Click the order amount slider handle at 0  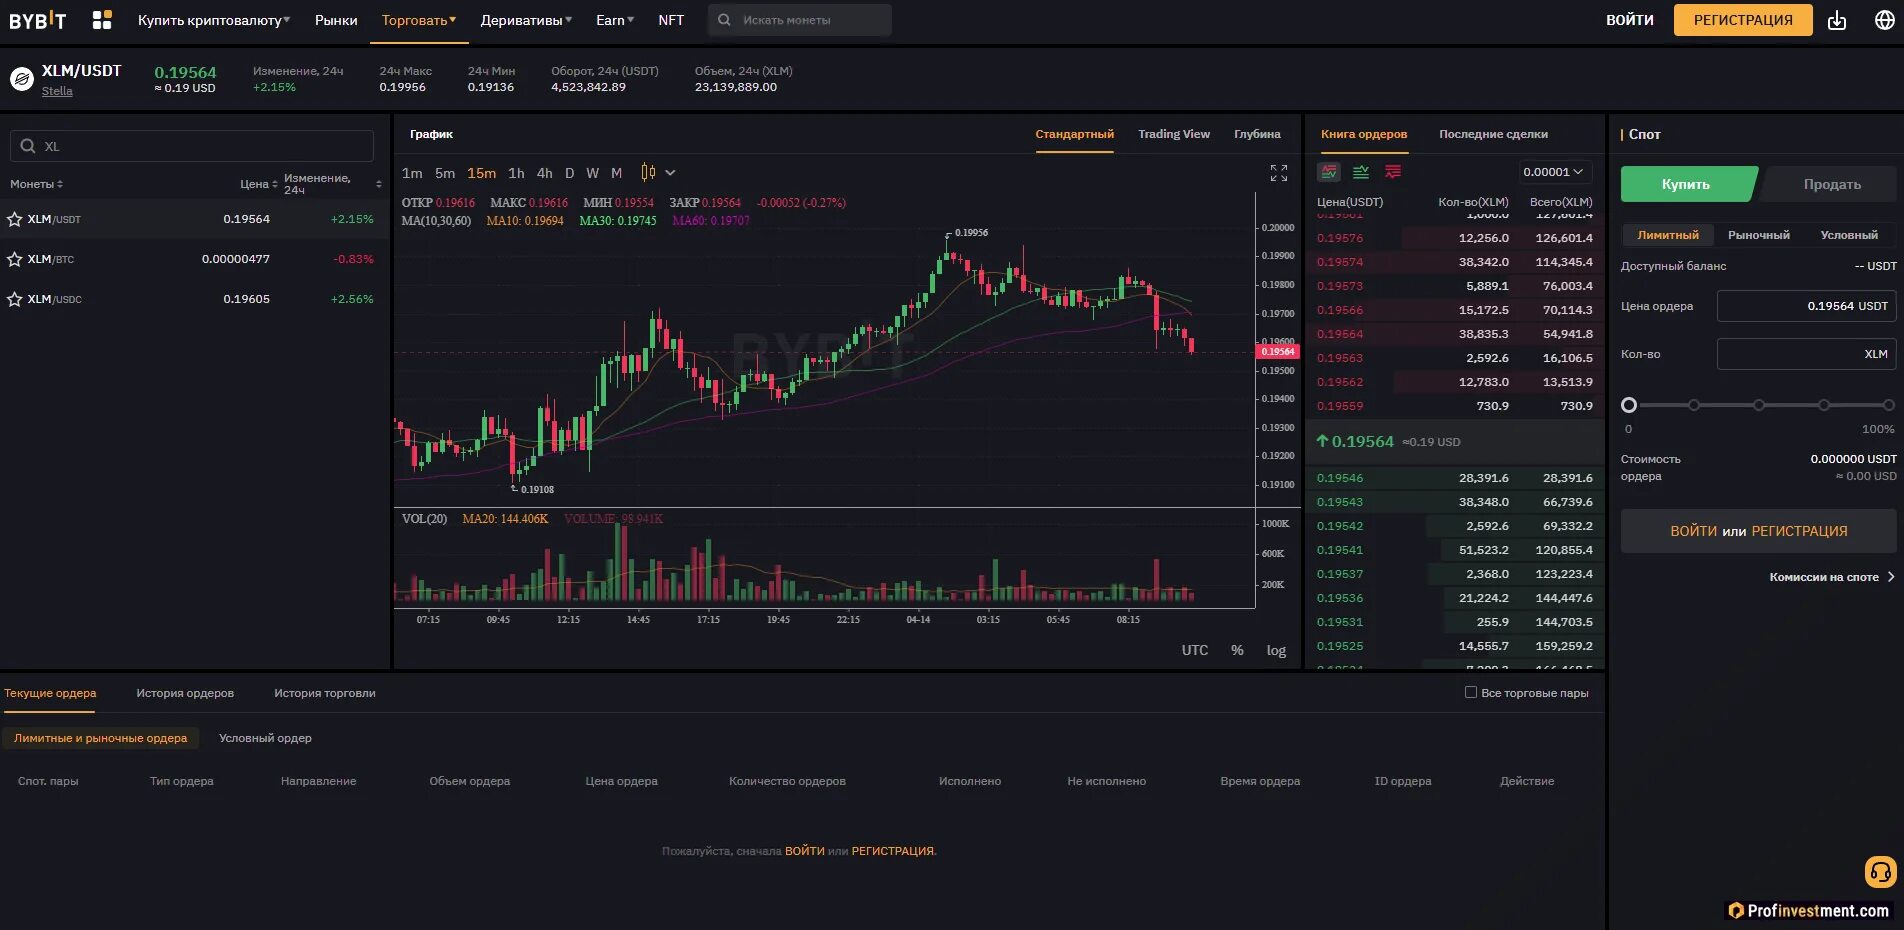click(1629, 405)
